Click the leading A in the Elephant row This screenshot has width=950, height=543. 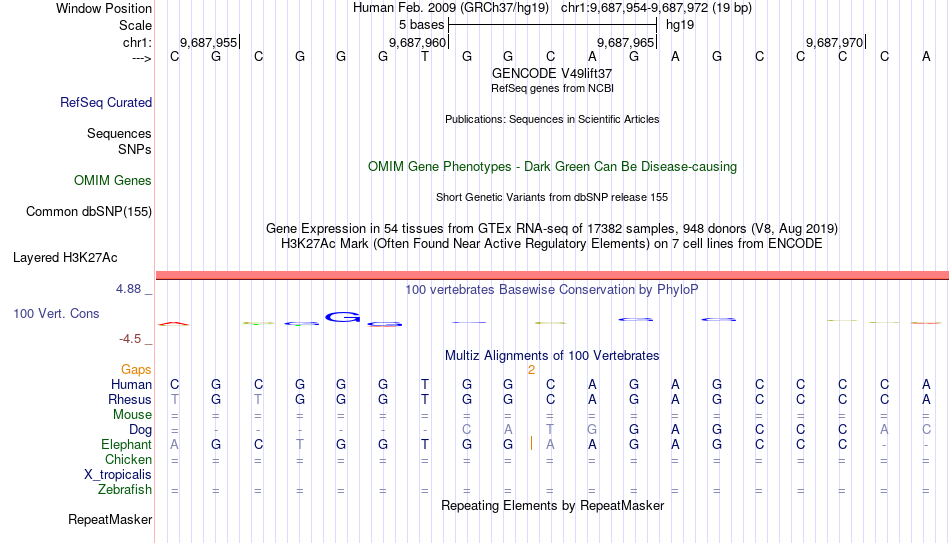[x=174, y=444]
